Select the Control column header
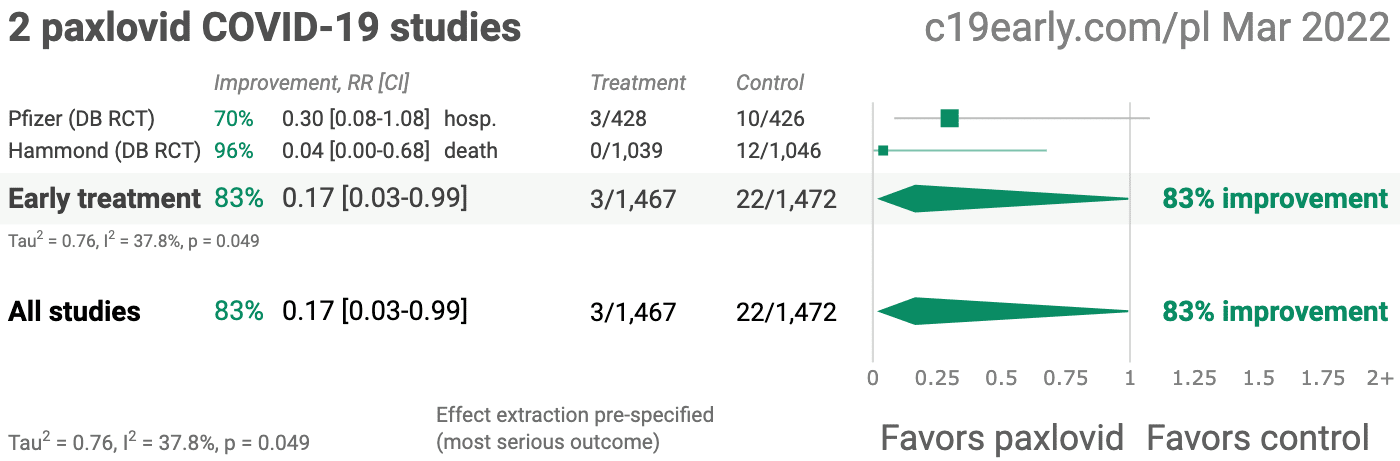The width and height of the screenshot is (1400, 461). tap(770, 83)
